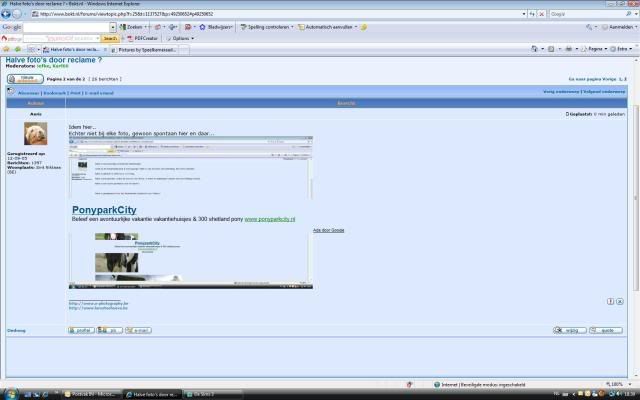
Task: Click the www.ponyparkcity.nl green link
Action: (x=270, y=219)
